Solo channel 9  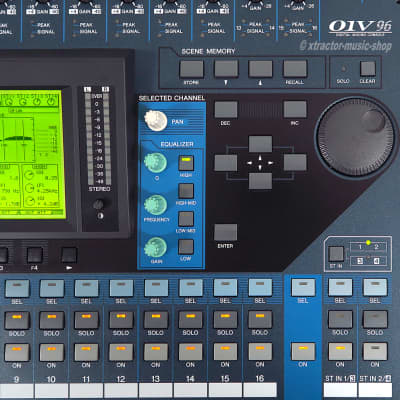17,320
